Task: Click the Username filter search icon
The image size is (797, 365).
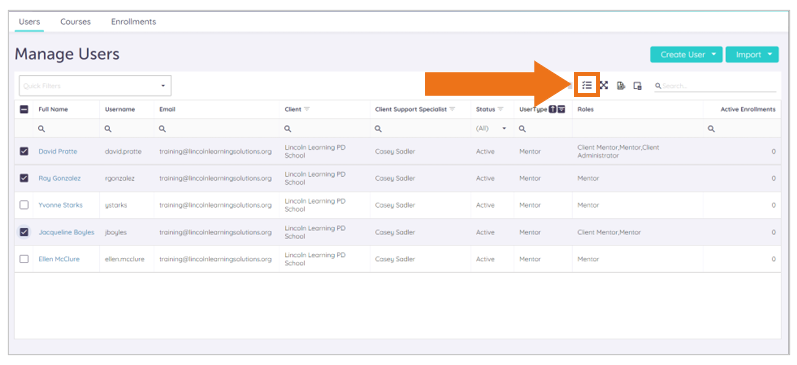Action: tap(108, 129)
